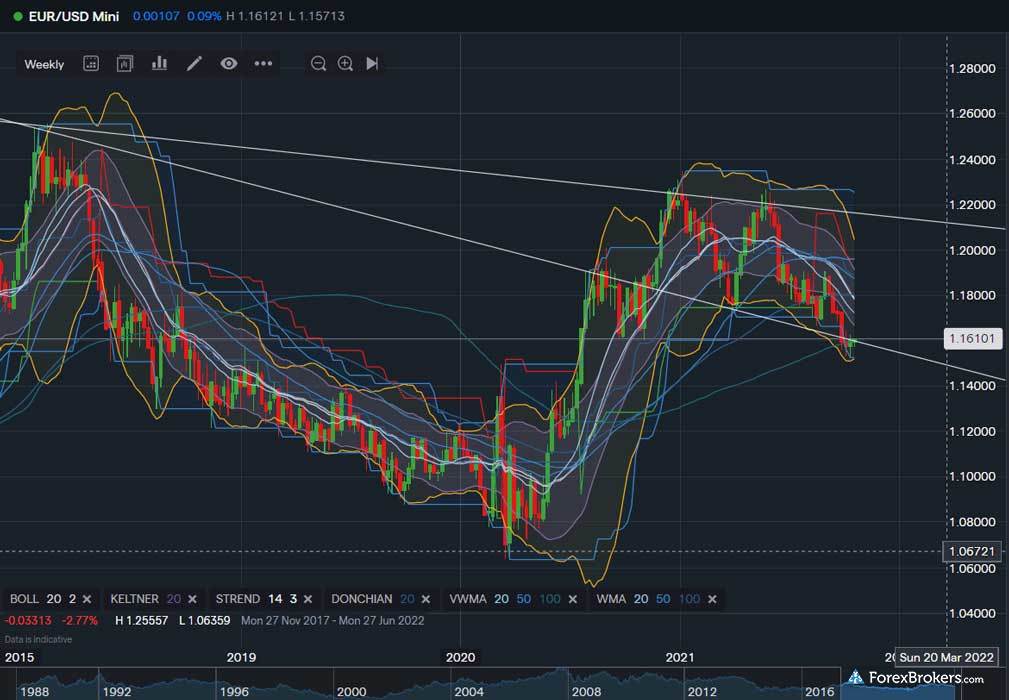Toggle the eye visibility icon
Viewport: 1009px width, 700px height.
tap(229, 64)
